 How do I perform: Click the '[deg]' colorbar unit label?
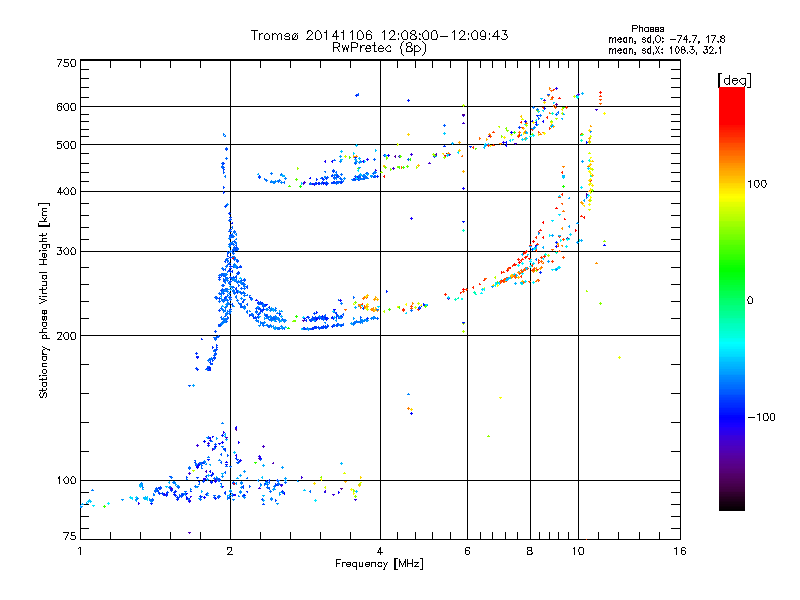[x=734, y=81]
